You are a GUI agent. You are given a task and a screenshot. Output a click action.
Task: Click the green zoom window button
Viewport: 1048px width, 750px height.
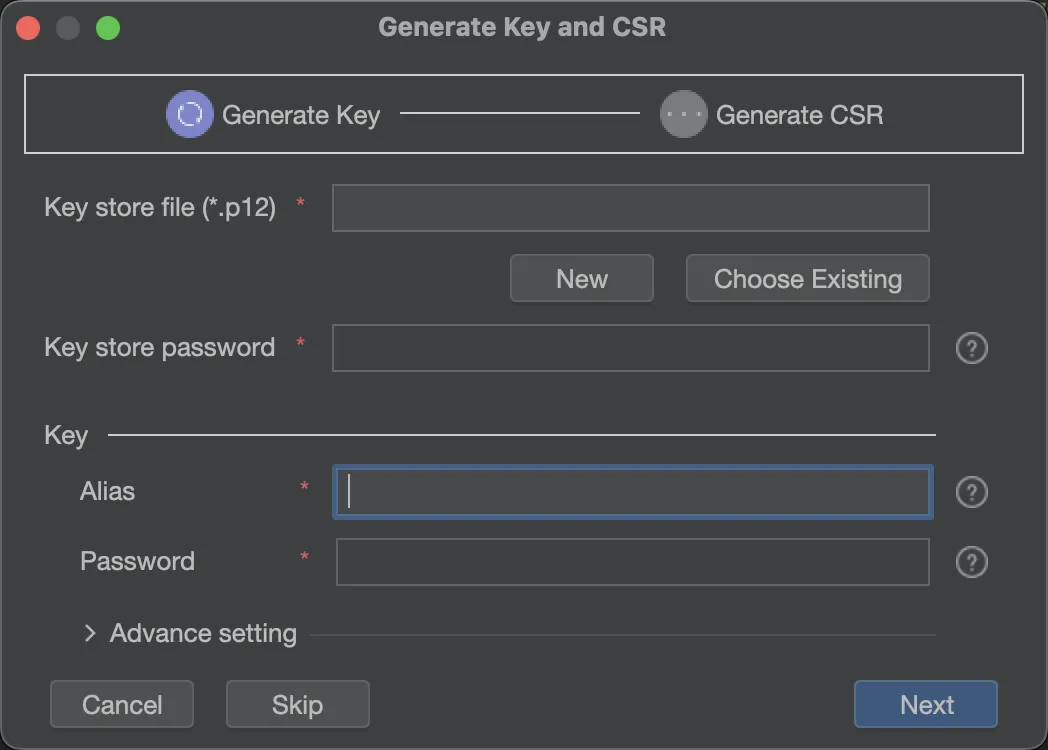tap(108, 27)
